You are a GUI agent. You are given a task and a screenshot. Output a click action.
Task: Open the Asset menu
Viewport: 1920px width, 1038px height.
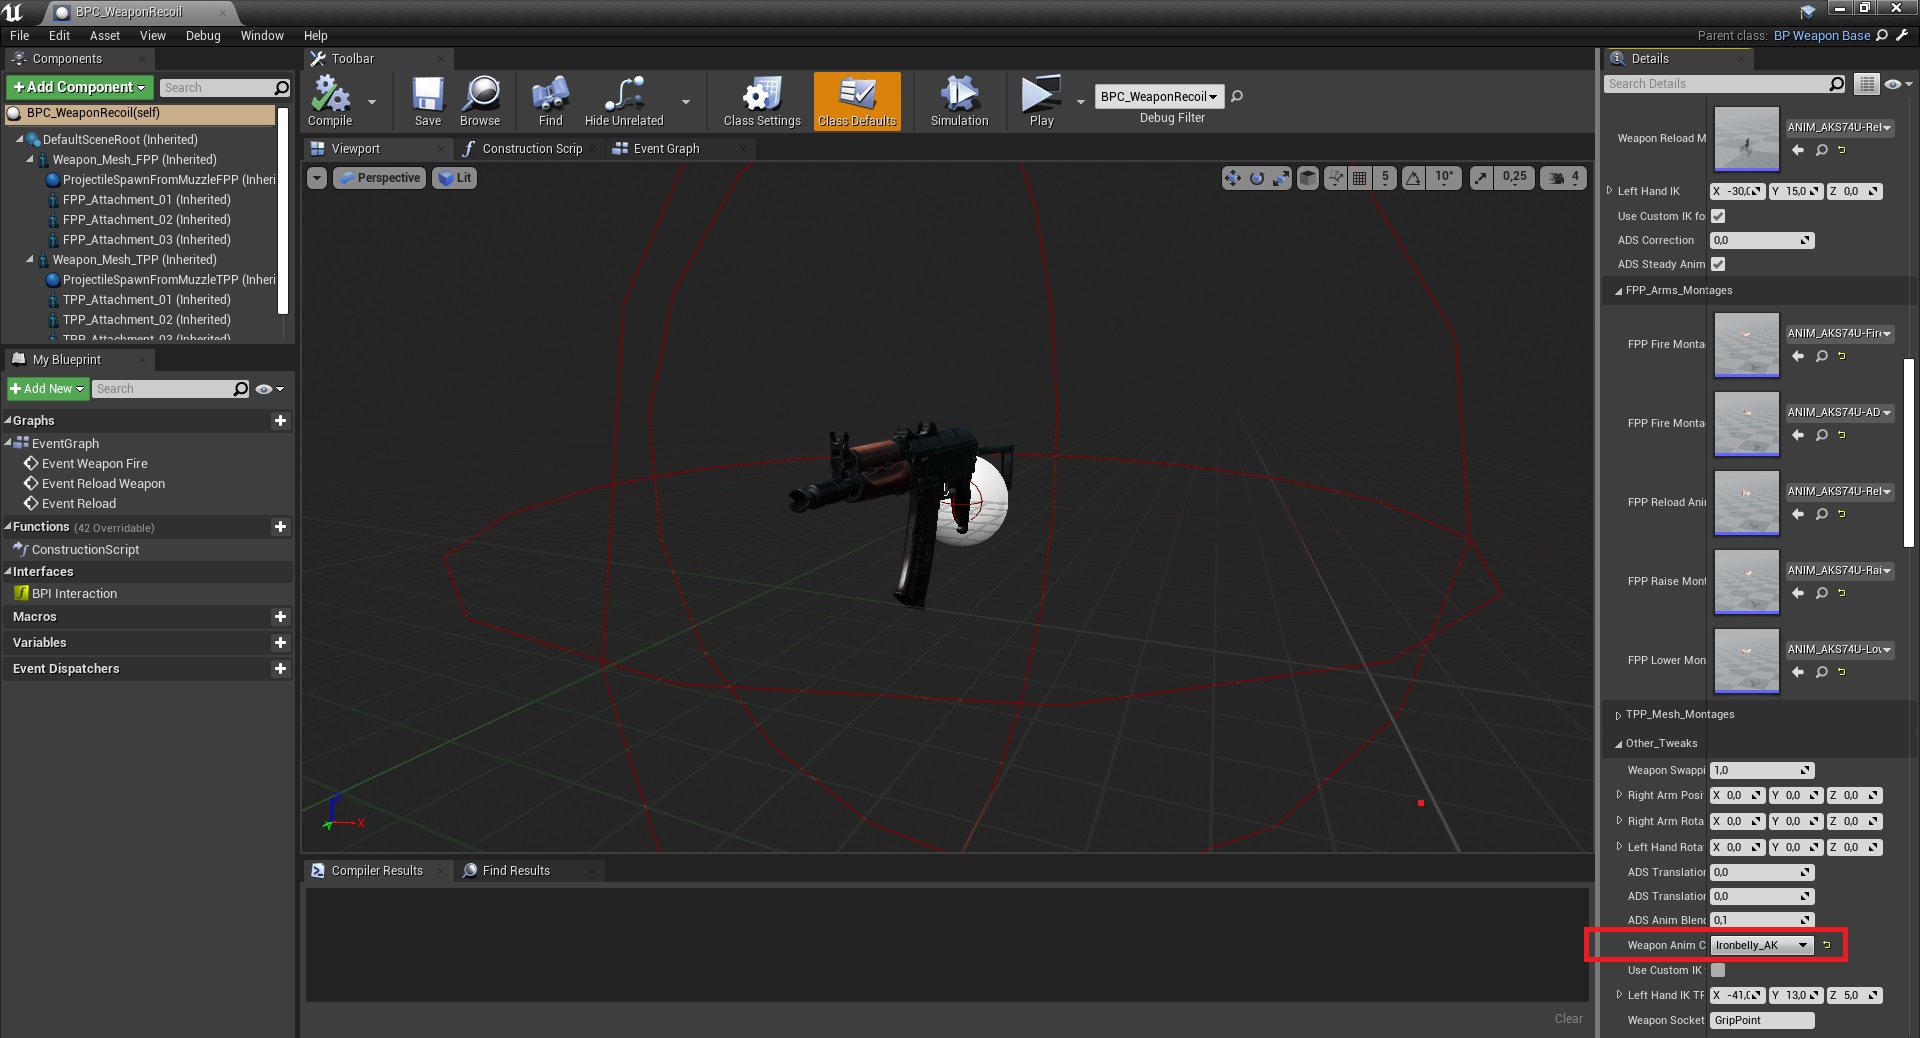point(104,35)
